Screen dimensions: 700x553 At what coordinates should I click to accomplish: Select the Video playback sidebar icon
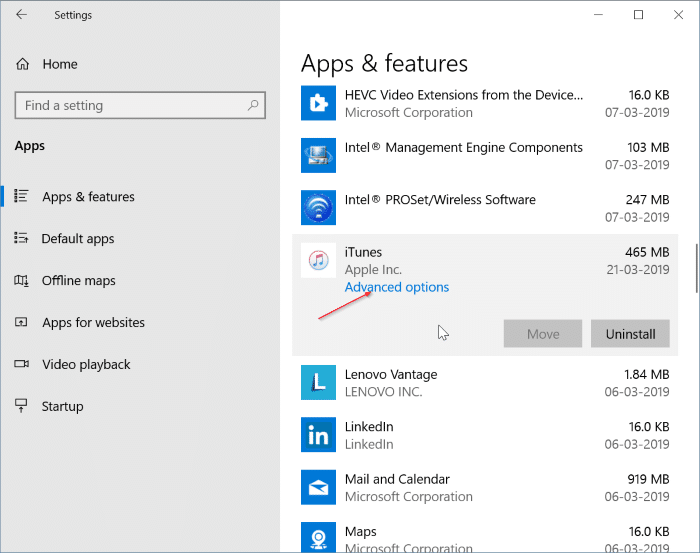[21, 364]
